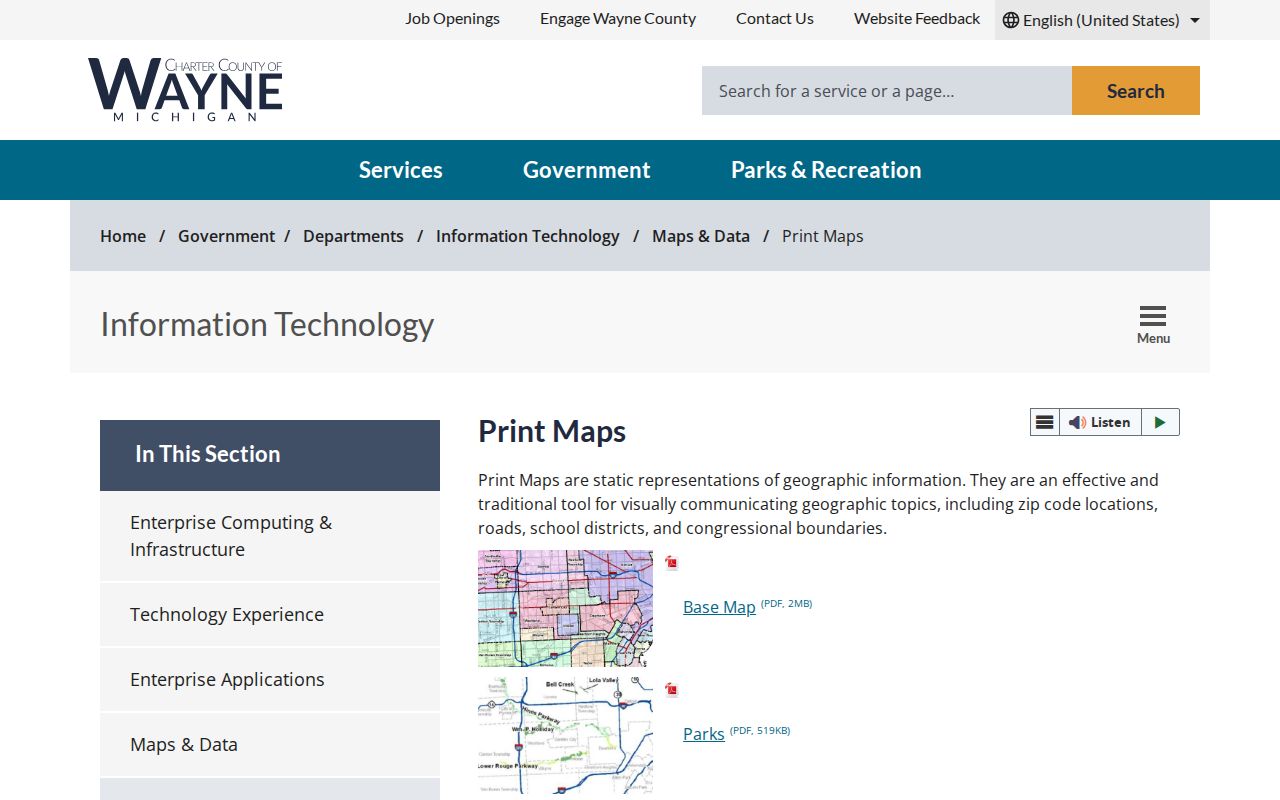The width and height of the screenshot is (1280, 800).
Task: Visit the Contact Us page
Action: pos(775,19)
